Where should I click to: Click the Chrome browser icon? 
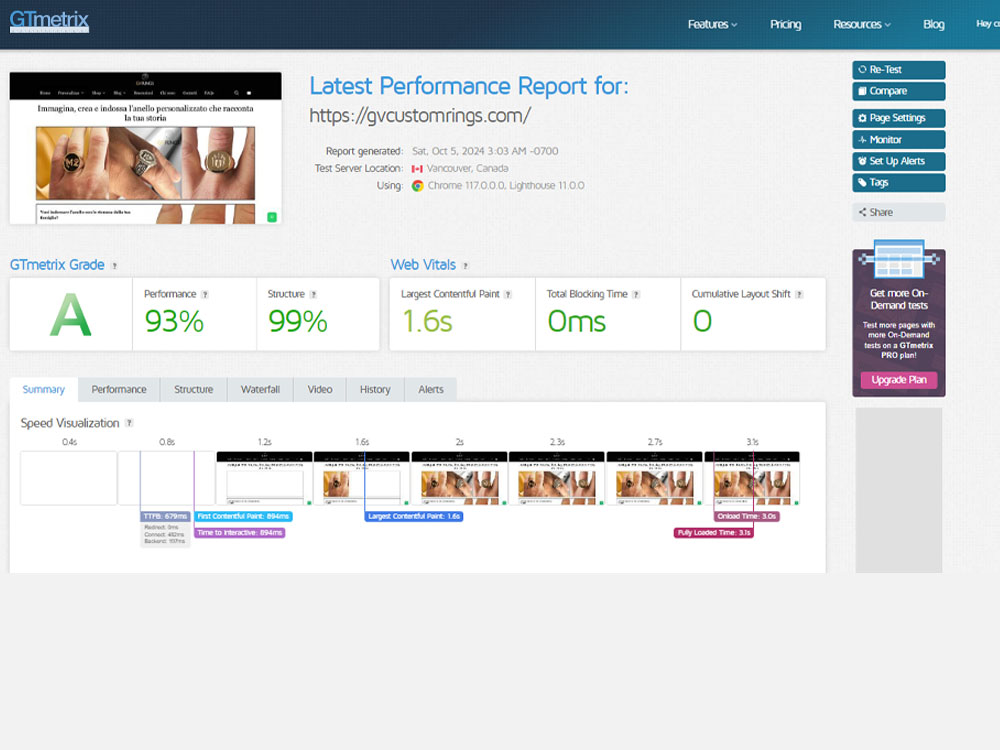(418, 186)
